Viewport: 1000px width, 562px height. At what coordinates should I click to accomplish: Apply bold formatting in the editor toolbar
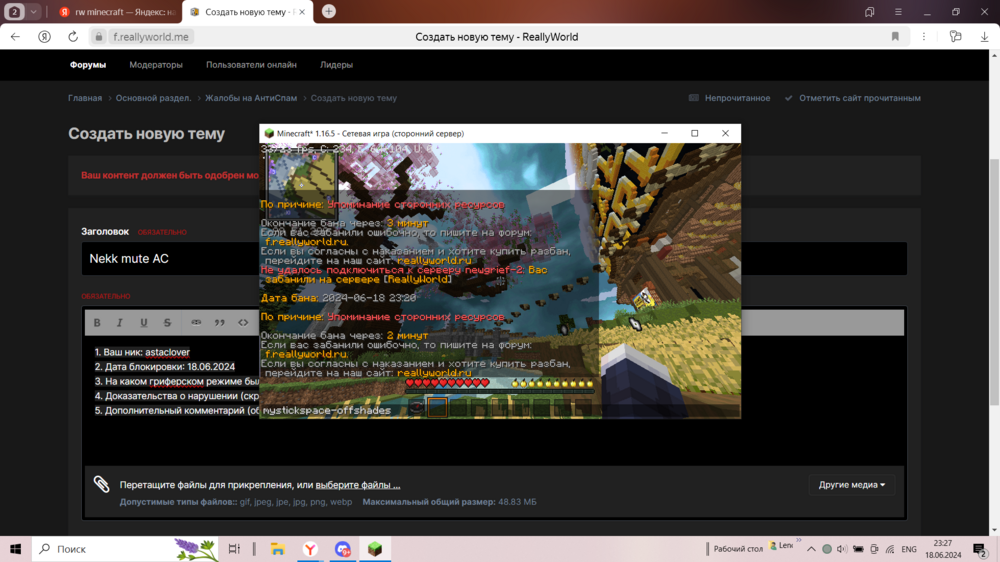97,323
